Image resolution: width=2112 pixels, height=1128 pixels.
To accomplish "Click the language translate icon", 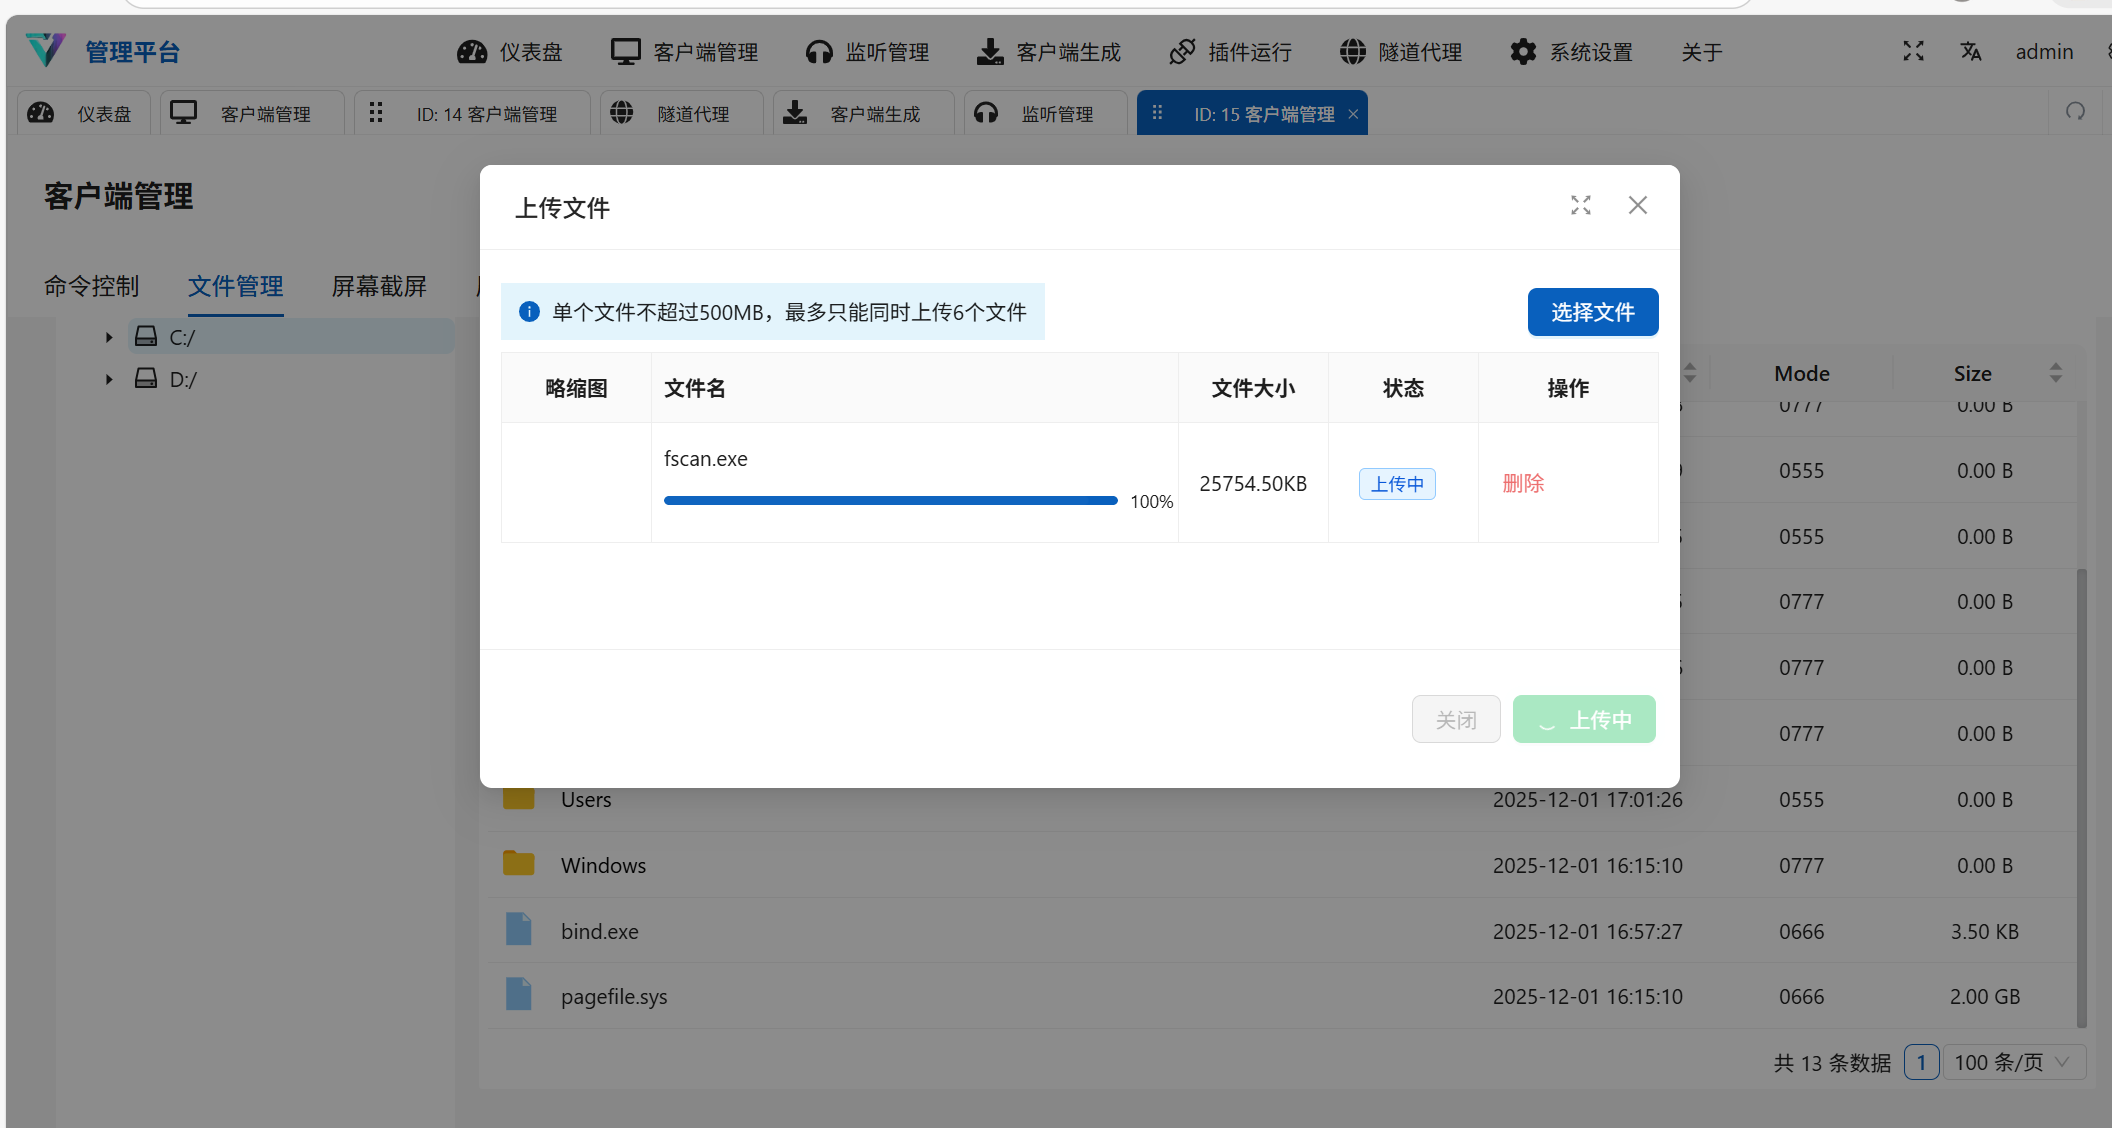I will [1970, 51].
